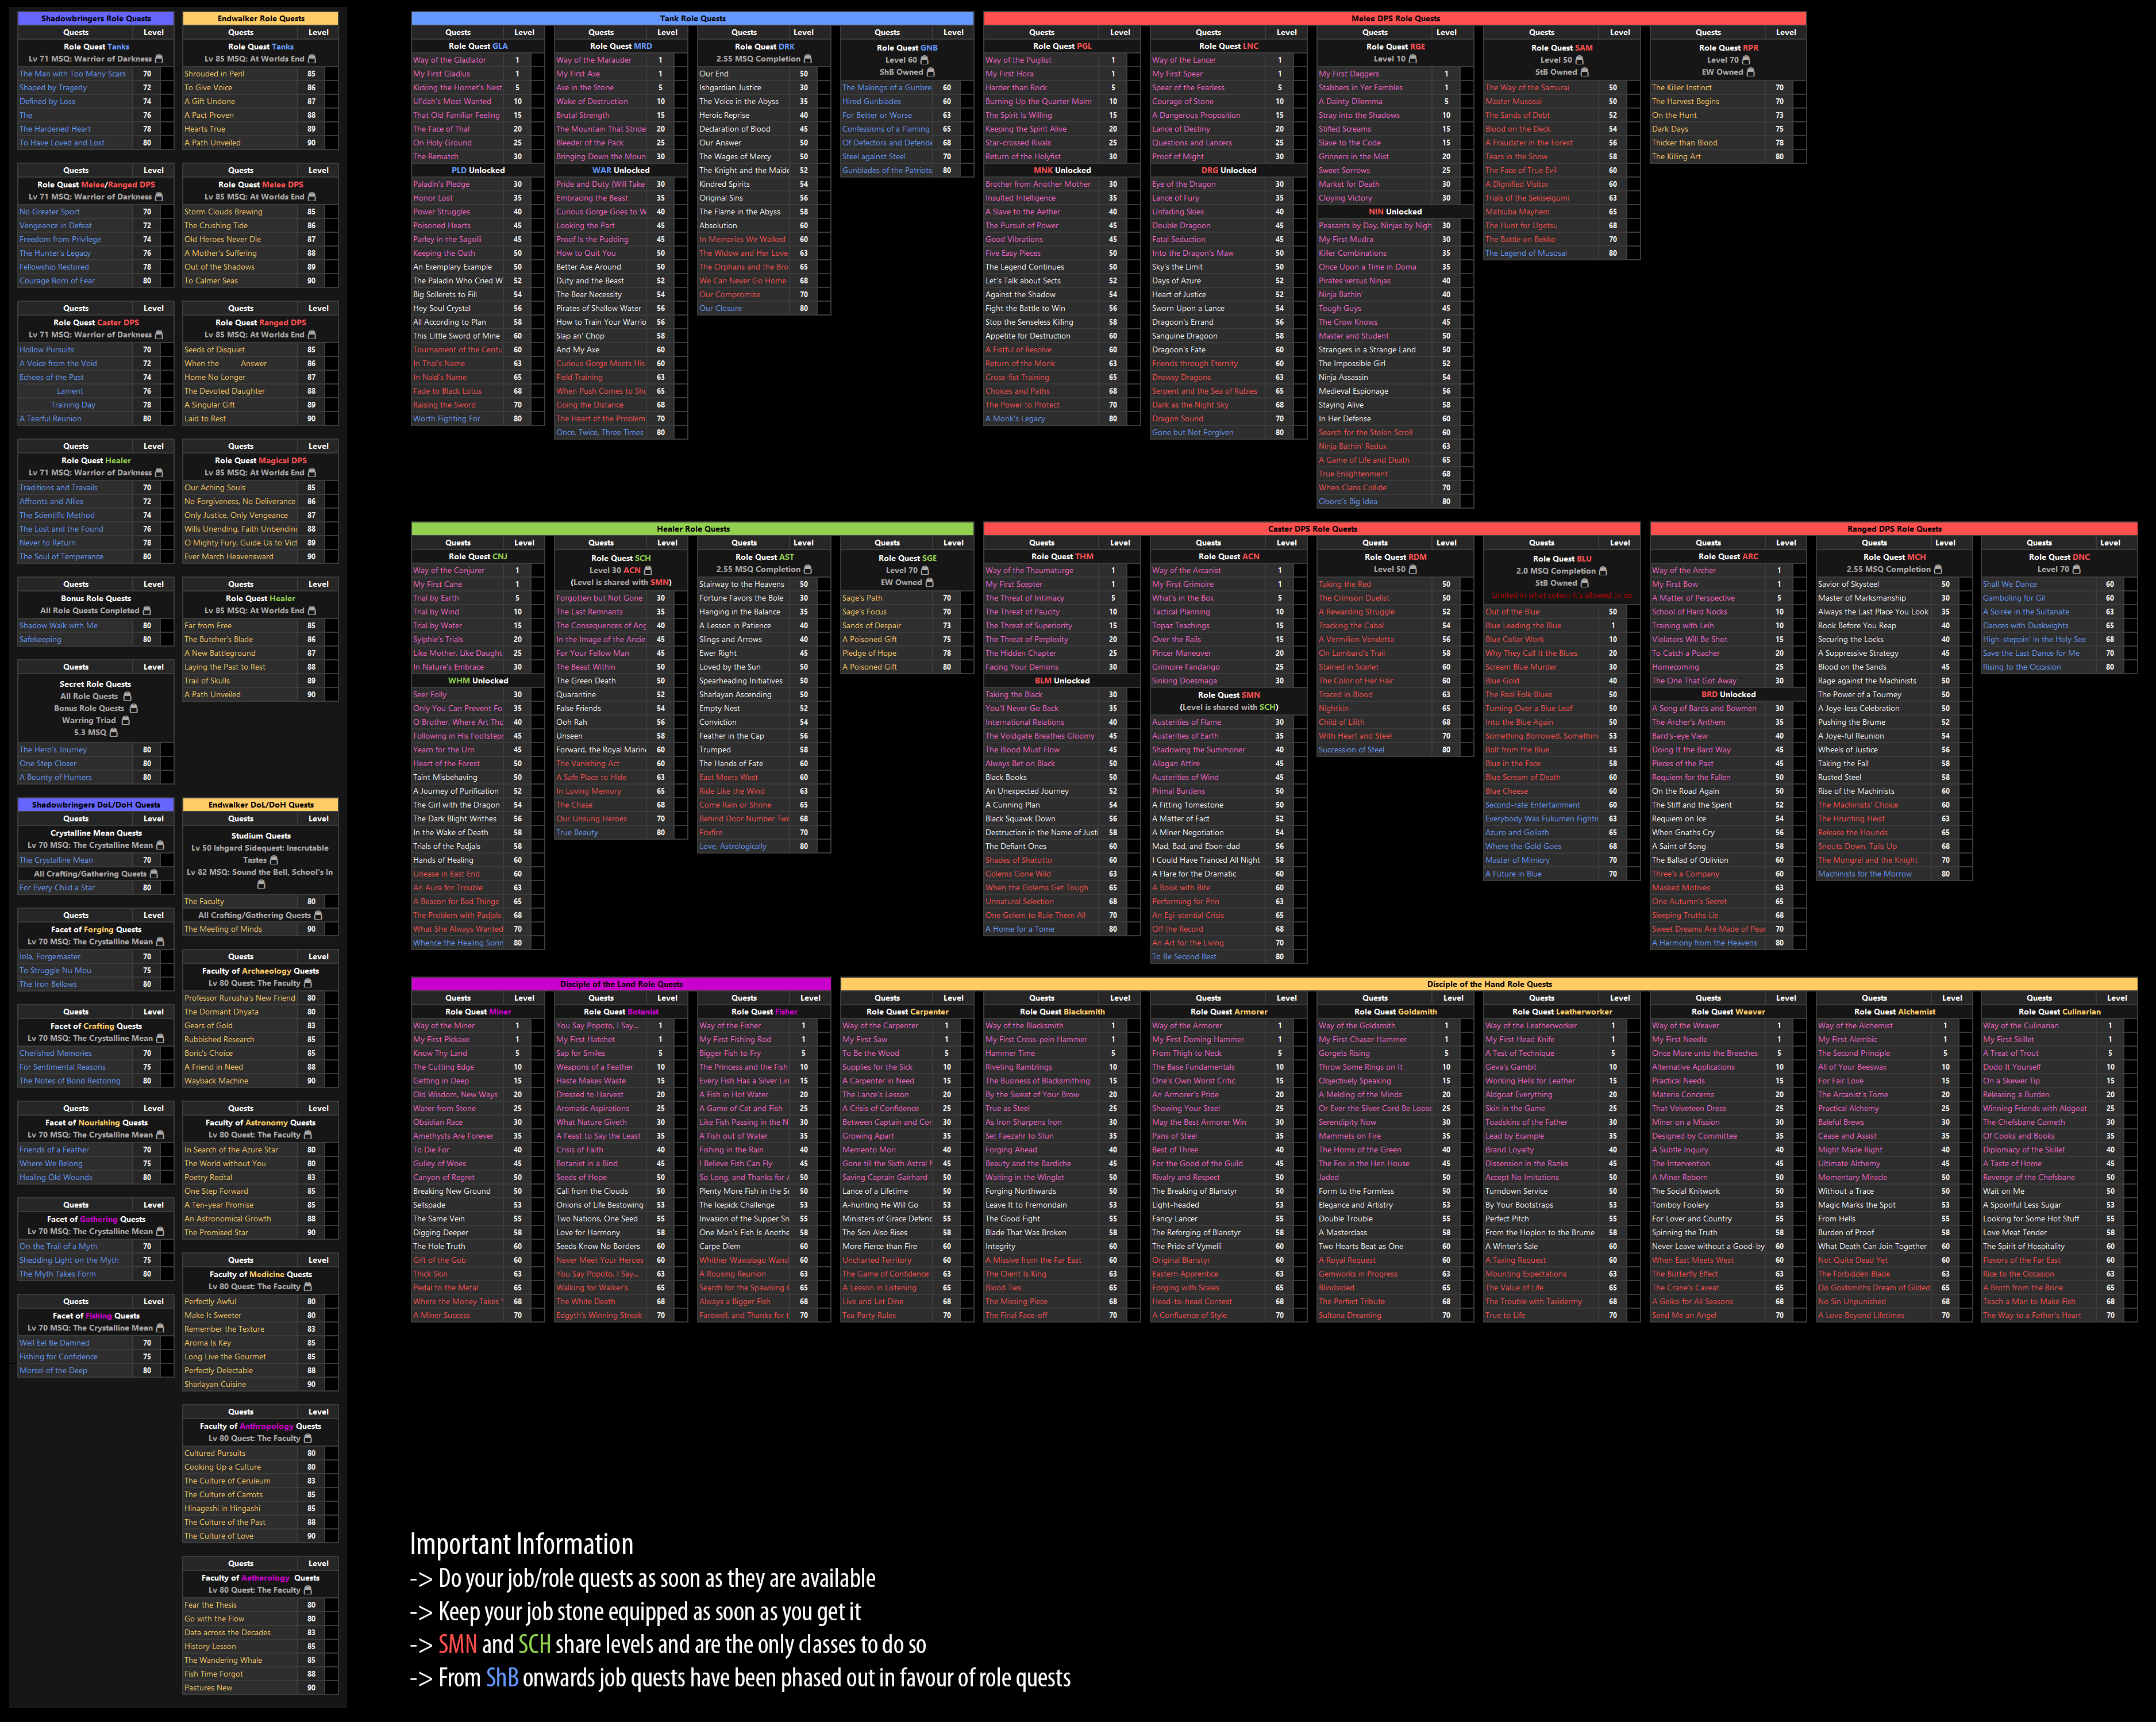Click lock icon beside 5.3 MSQ
This screenshot has width=2156, height=1722.
point(114,732)
